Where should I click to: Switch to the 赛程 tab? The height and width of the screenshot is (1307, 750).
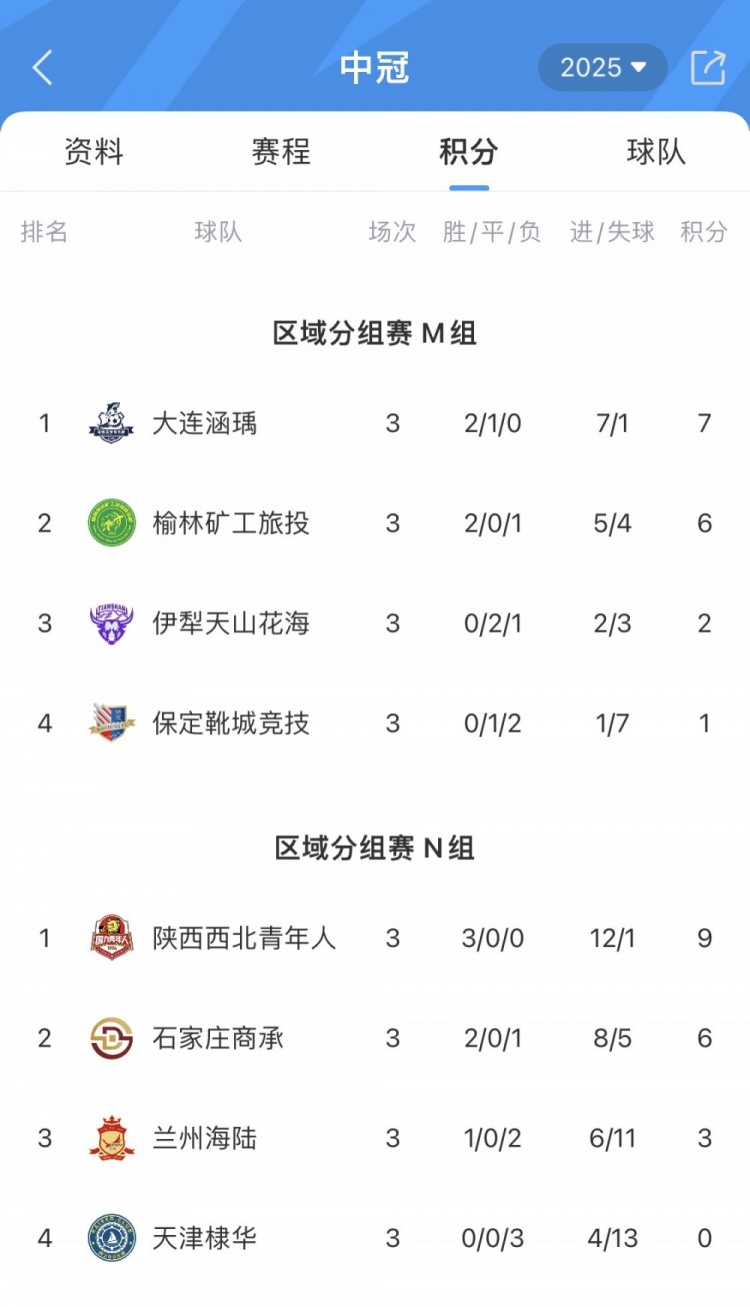281,152
